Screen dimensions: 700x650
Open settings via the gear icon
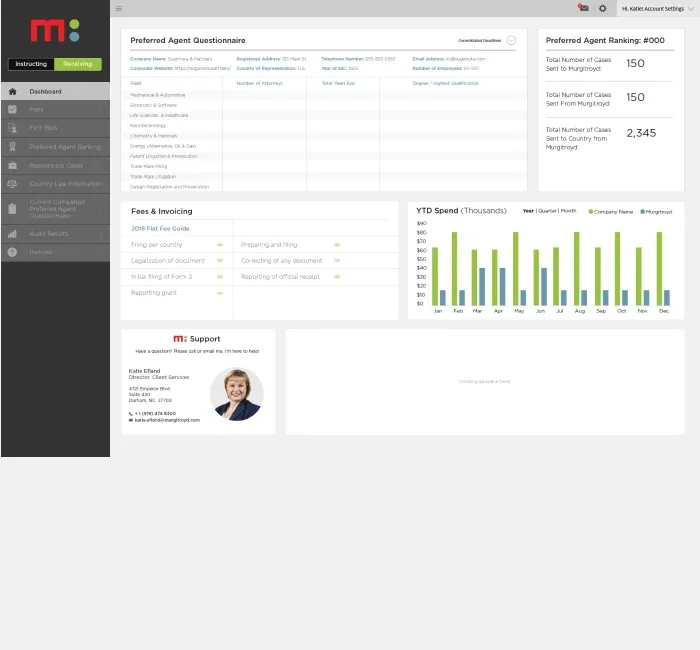point(602,8)
